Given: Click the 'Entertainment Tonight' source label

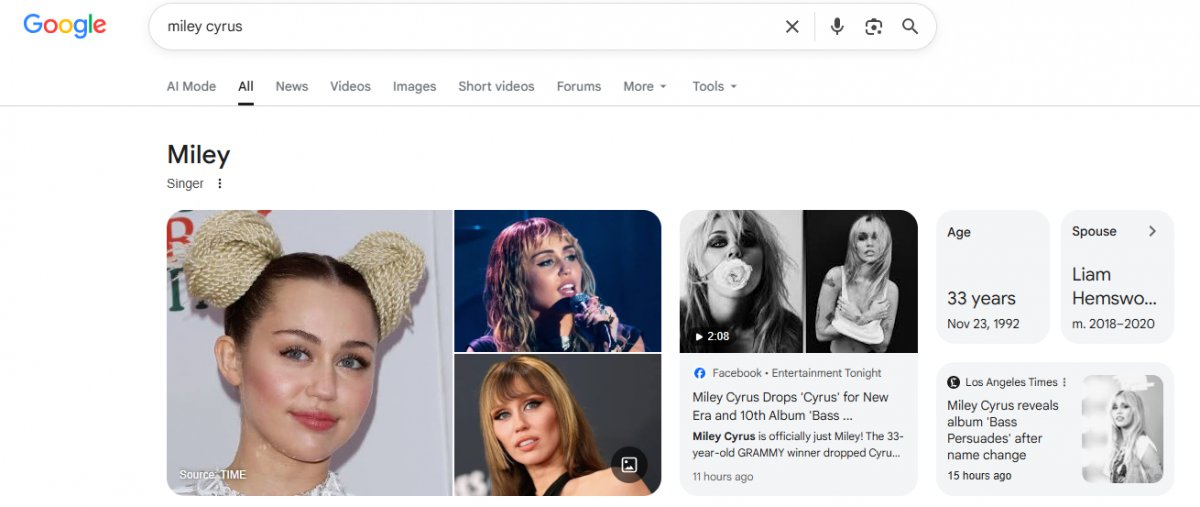Looking at the screenshot, I should pyautogui.click(x=827, y=373).
